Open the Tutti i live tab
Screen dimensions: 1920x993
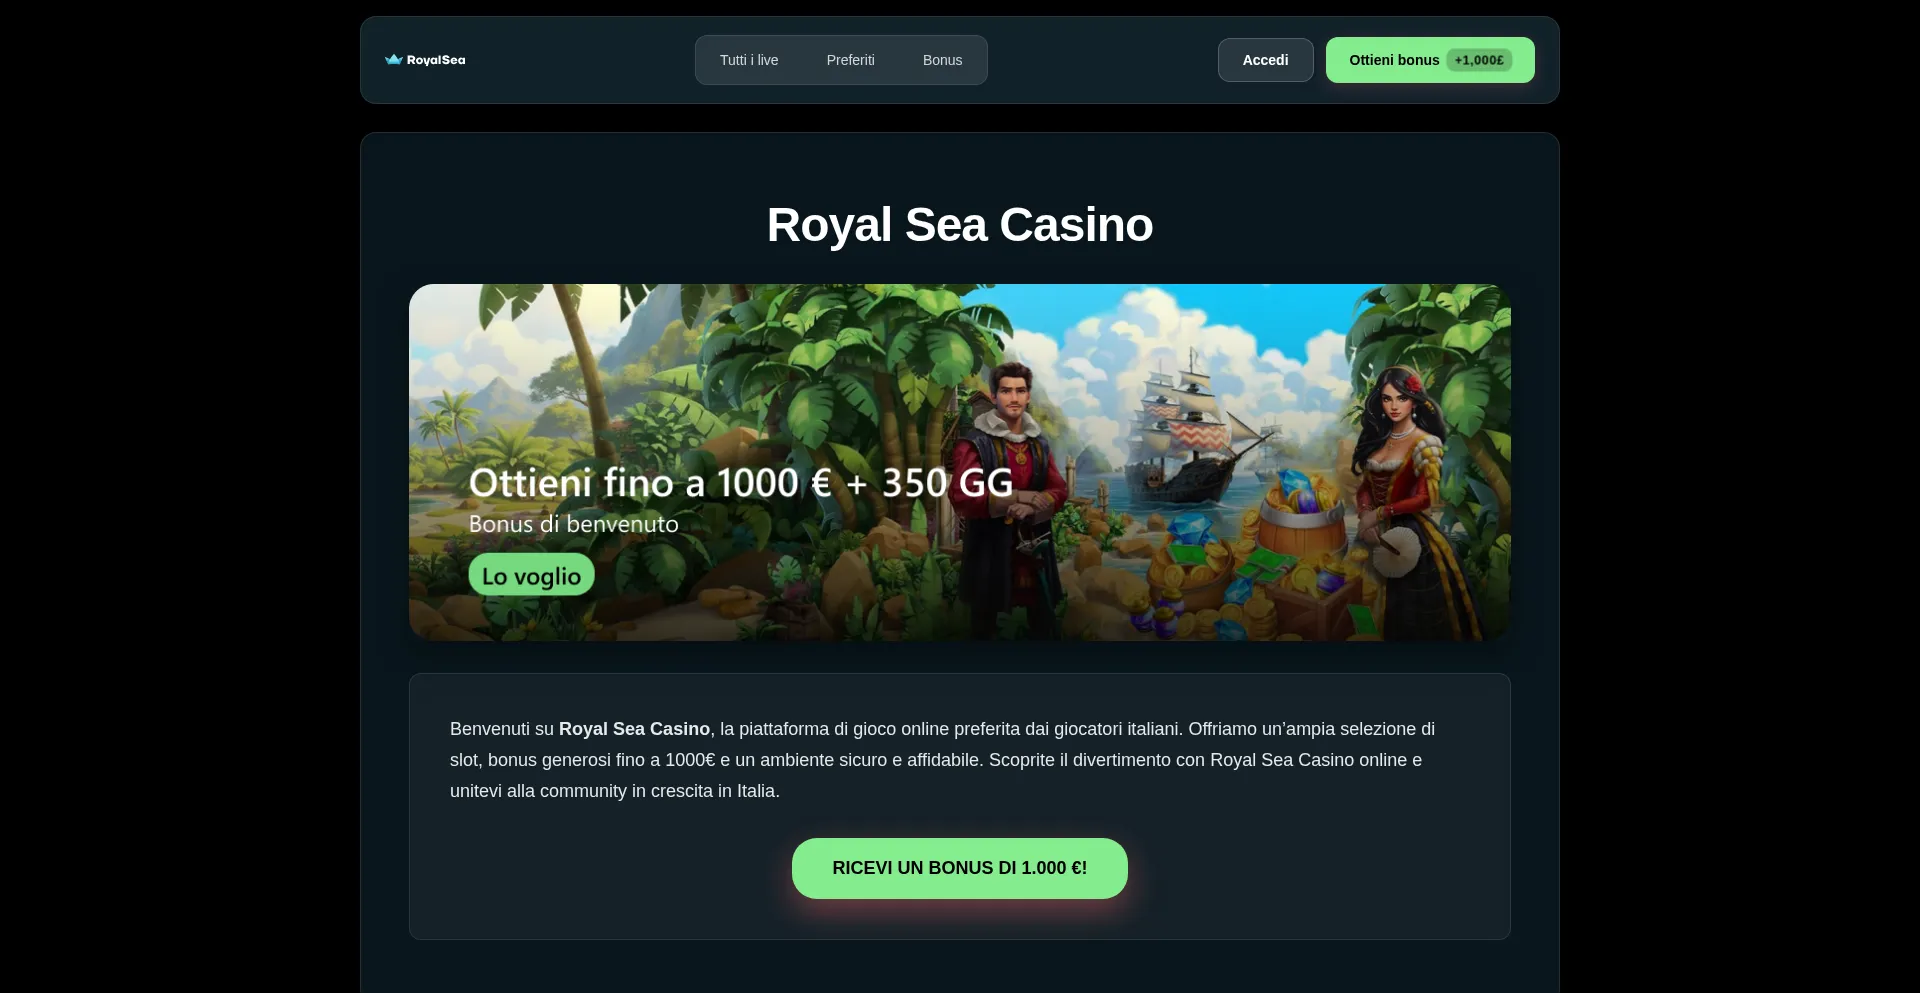click(749, 60)
